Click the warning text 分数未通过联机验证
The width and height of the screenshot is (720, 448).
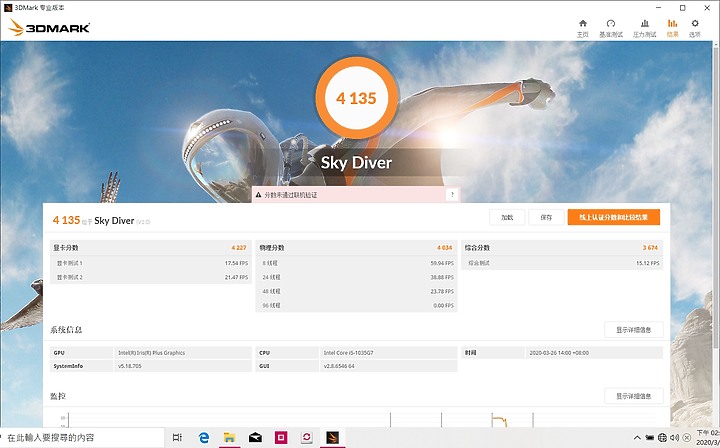pos(291,195)
